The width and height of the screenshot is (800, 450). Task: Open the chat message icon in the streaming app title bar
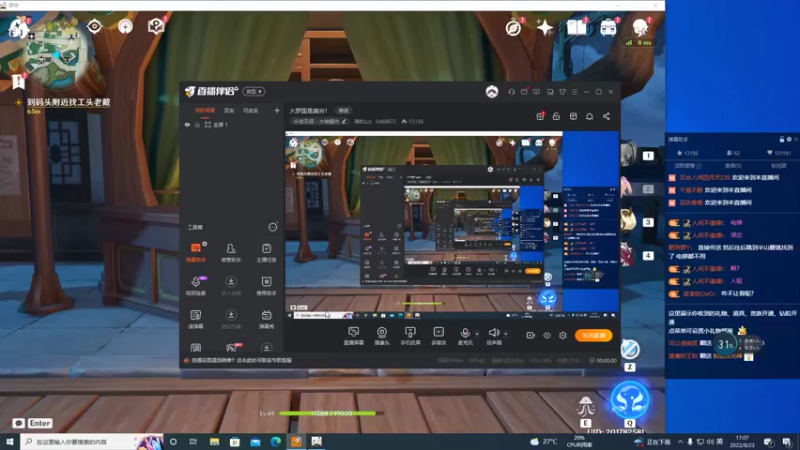click(x=536, y=92)
